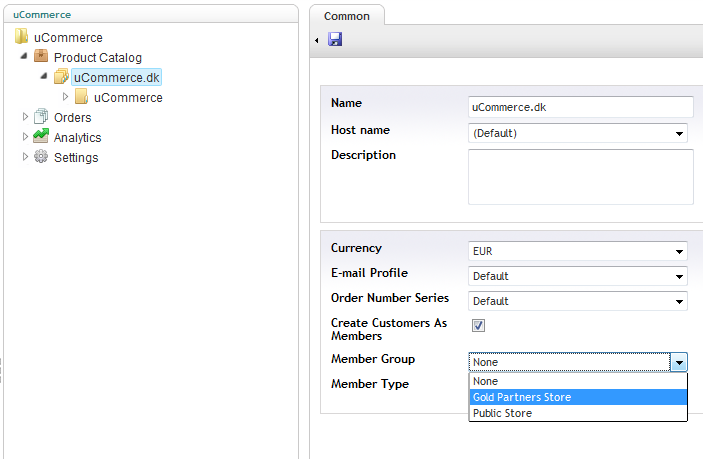Click the Analytics chart icon
This screenshot has width=703, height=459.
(41, 136)
